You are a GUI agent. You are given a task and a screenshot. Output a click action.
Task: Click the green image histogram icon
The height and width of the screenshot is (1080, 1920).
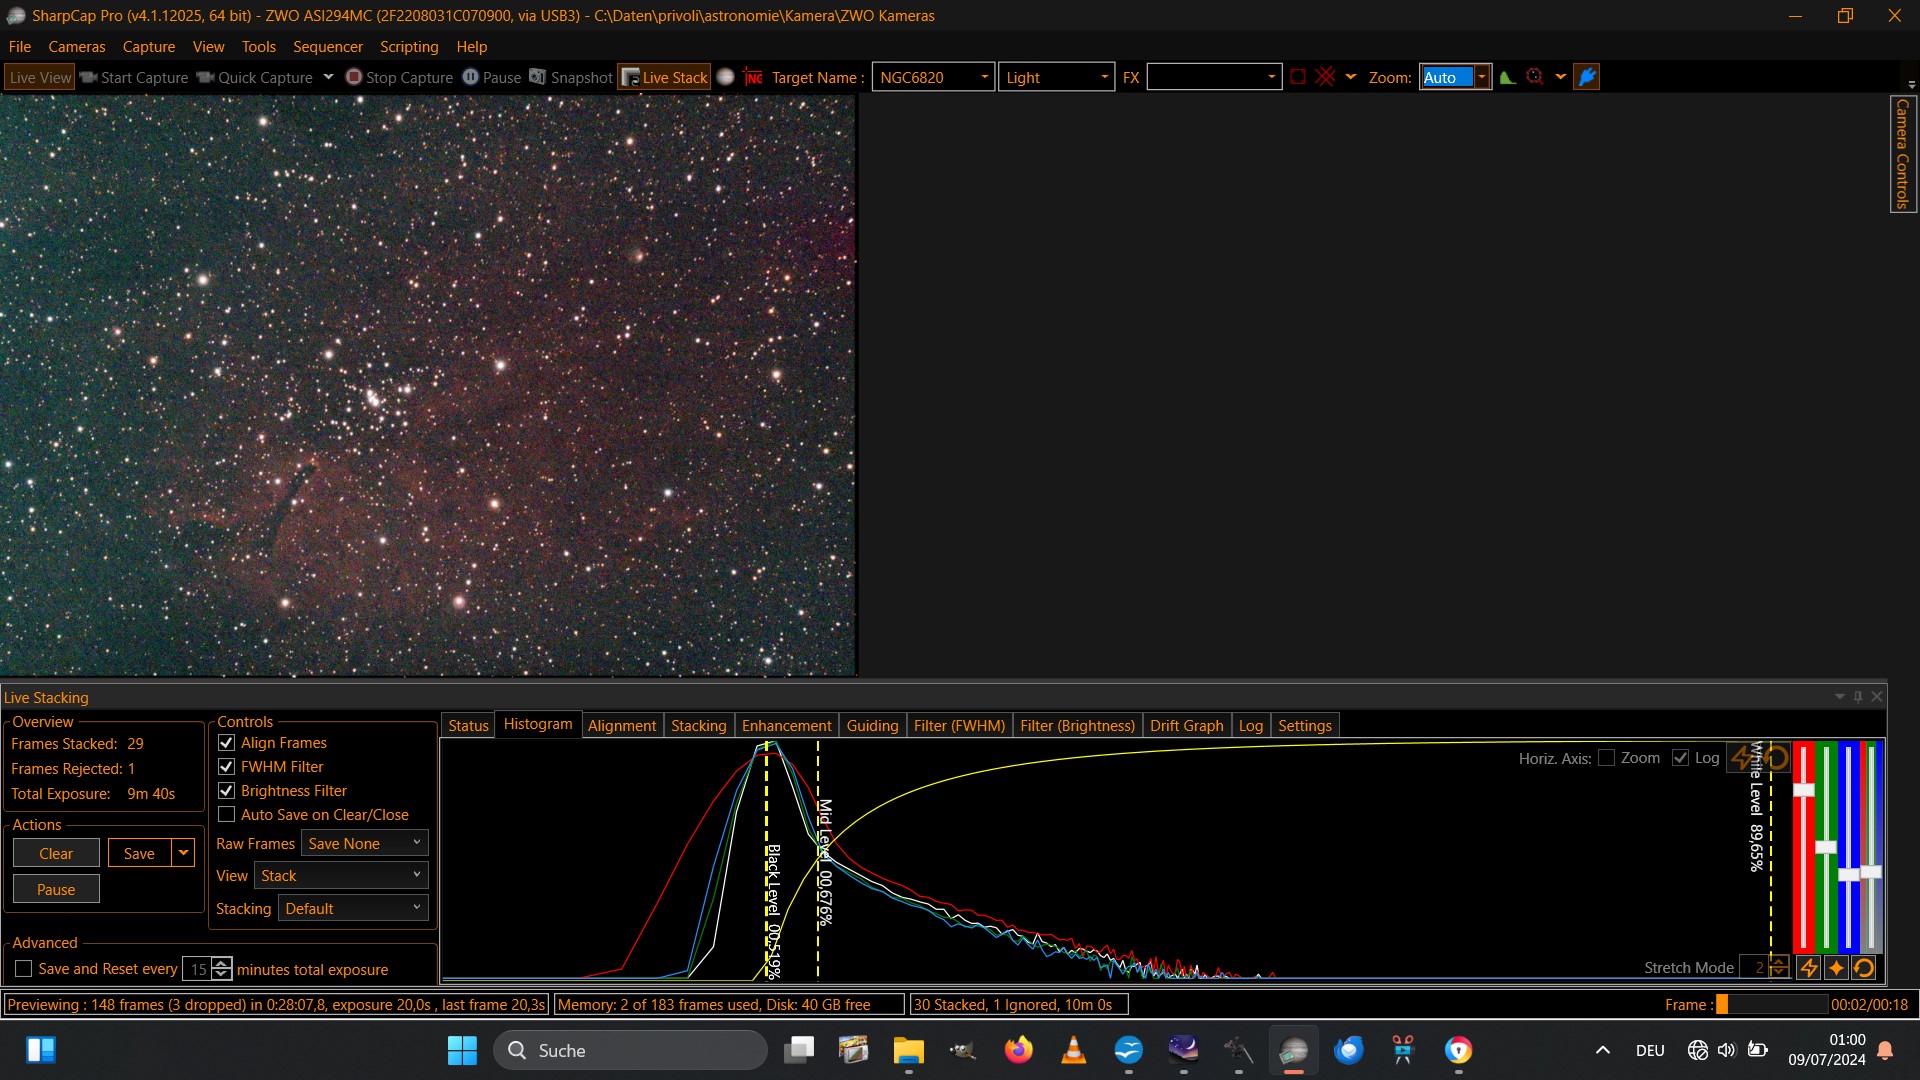point(1507,77)
